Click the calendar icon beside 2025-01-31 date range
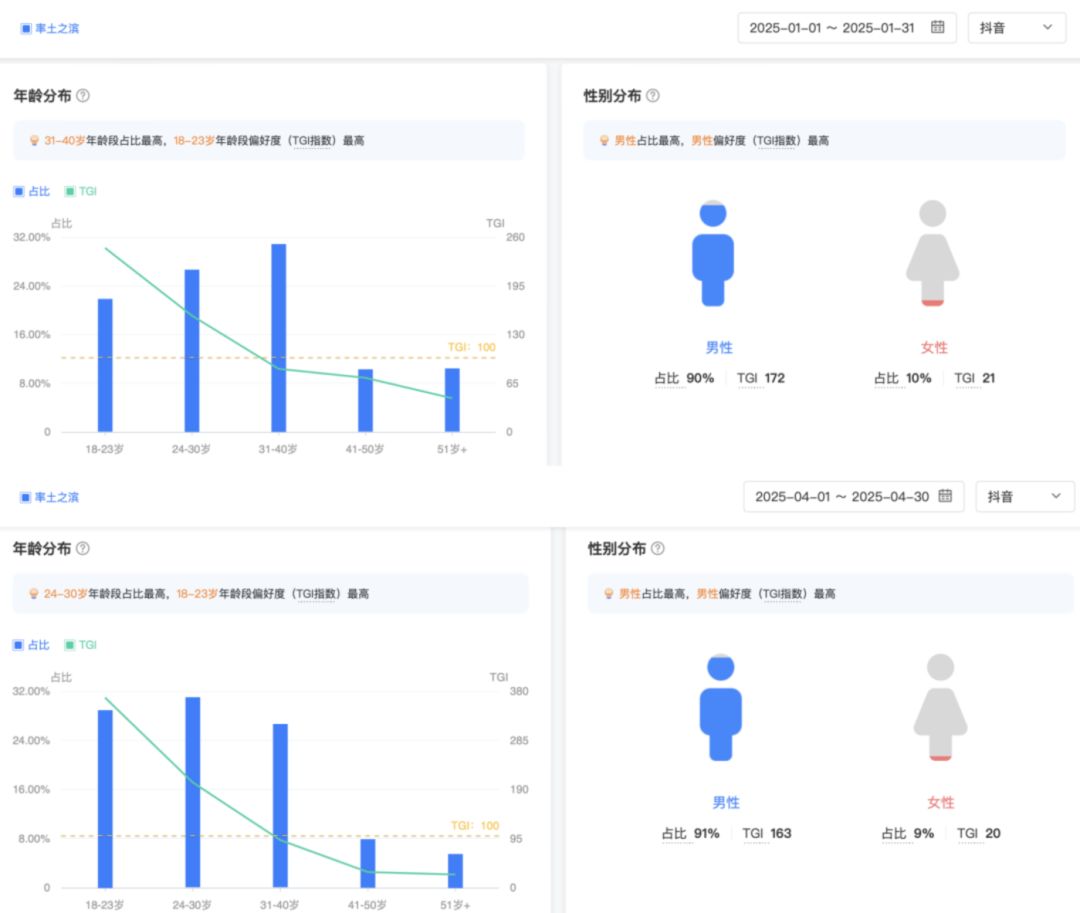 [x=937, y=27]
